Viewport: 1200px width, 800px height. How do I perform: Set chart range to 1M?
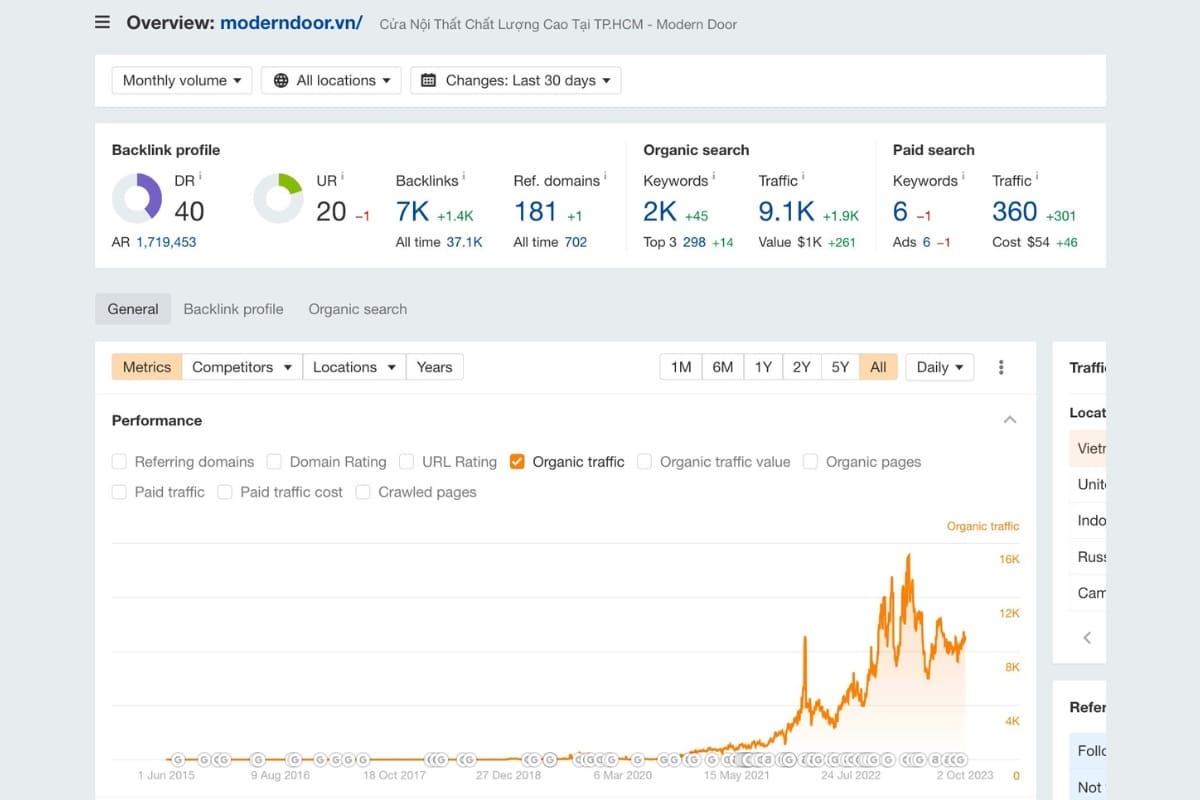[681, 367]
